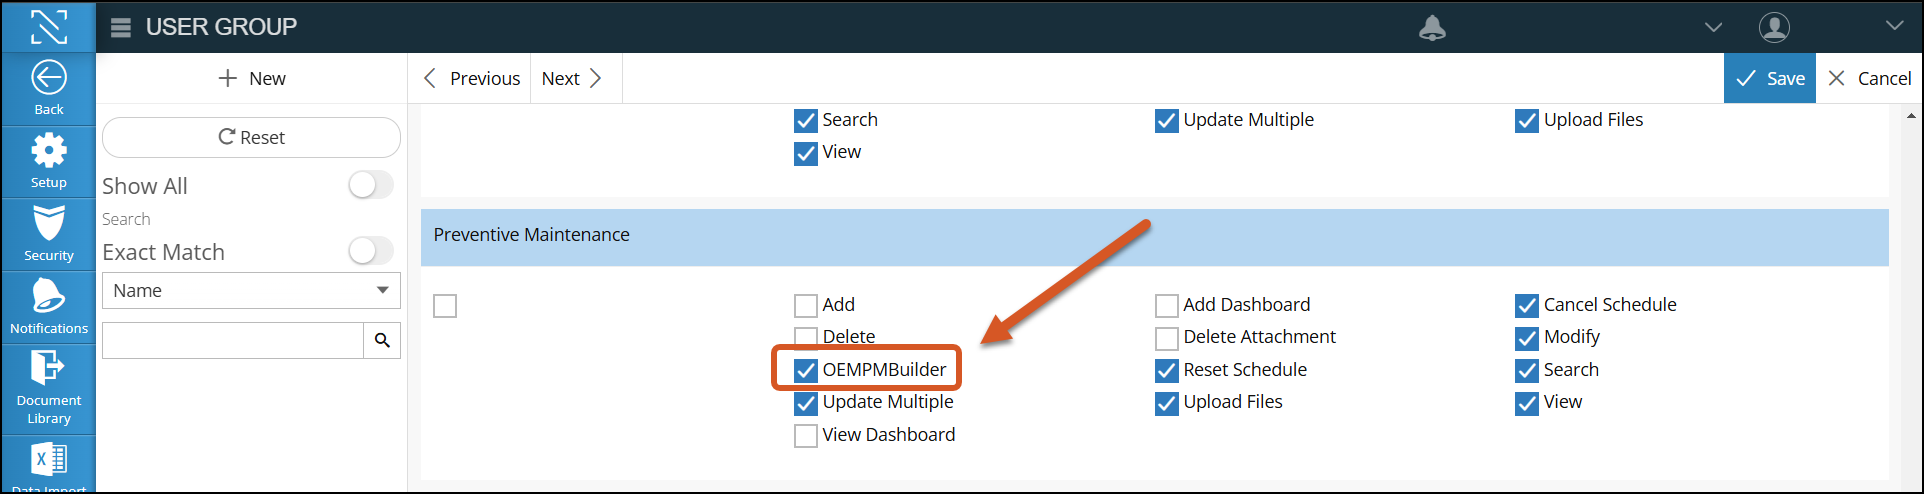Image resolution: width=1924 pixels, height=494 pixels.
Task: Click the notification bell in top bar
Action: pyautogui.click(x=1432, y=28)
